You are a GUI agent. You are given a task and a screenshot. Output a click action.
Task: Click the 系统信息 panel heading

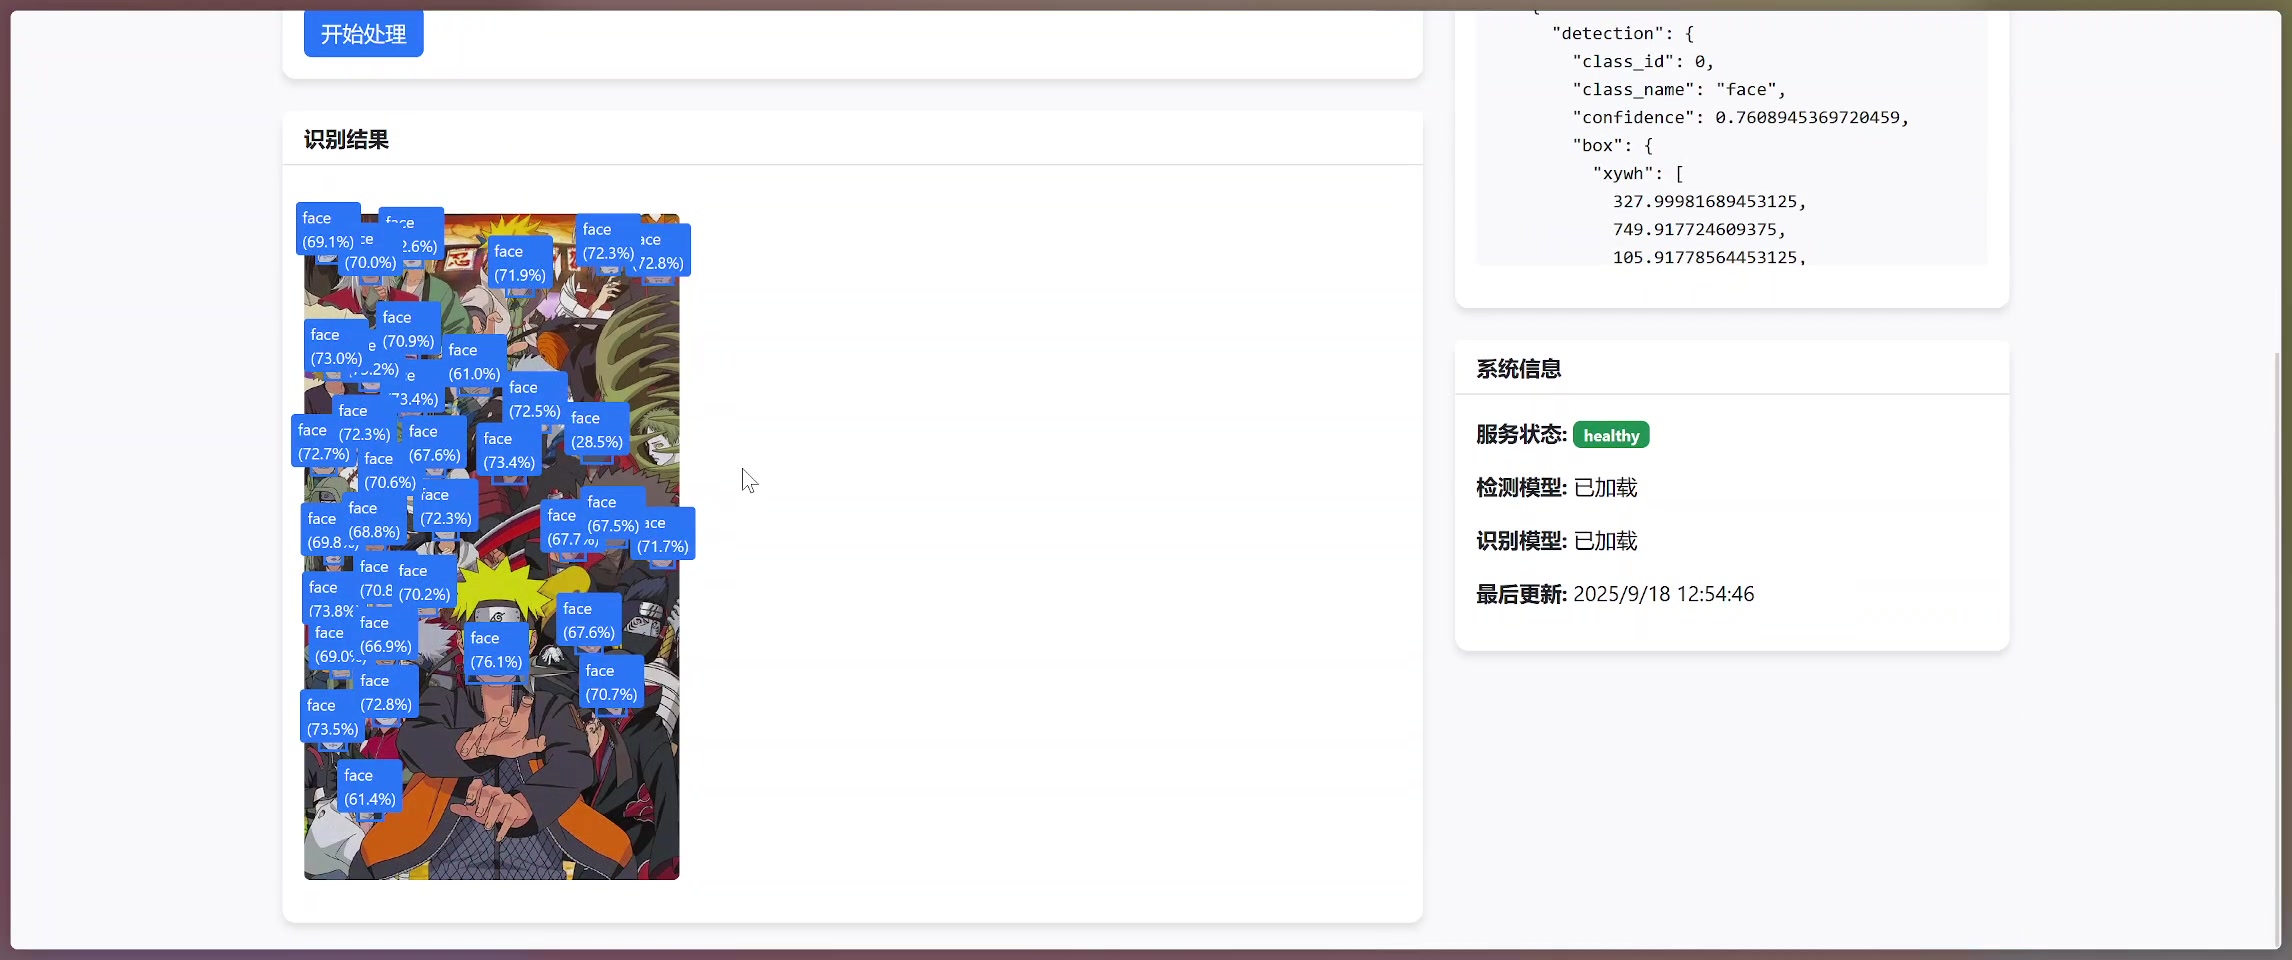1518,369
